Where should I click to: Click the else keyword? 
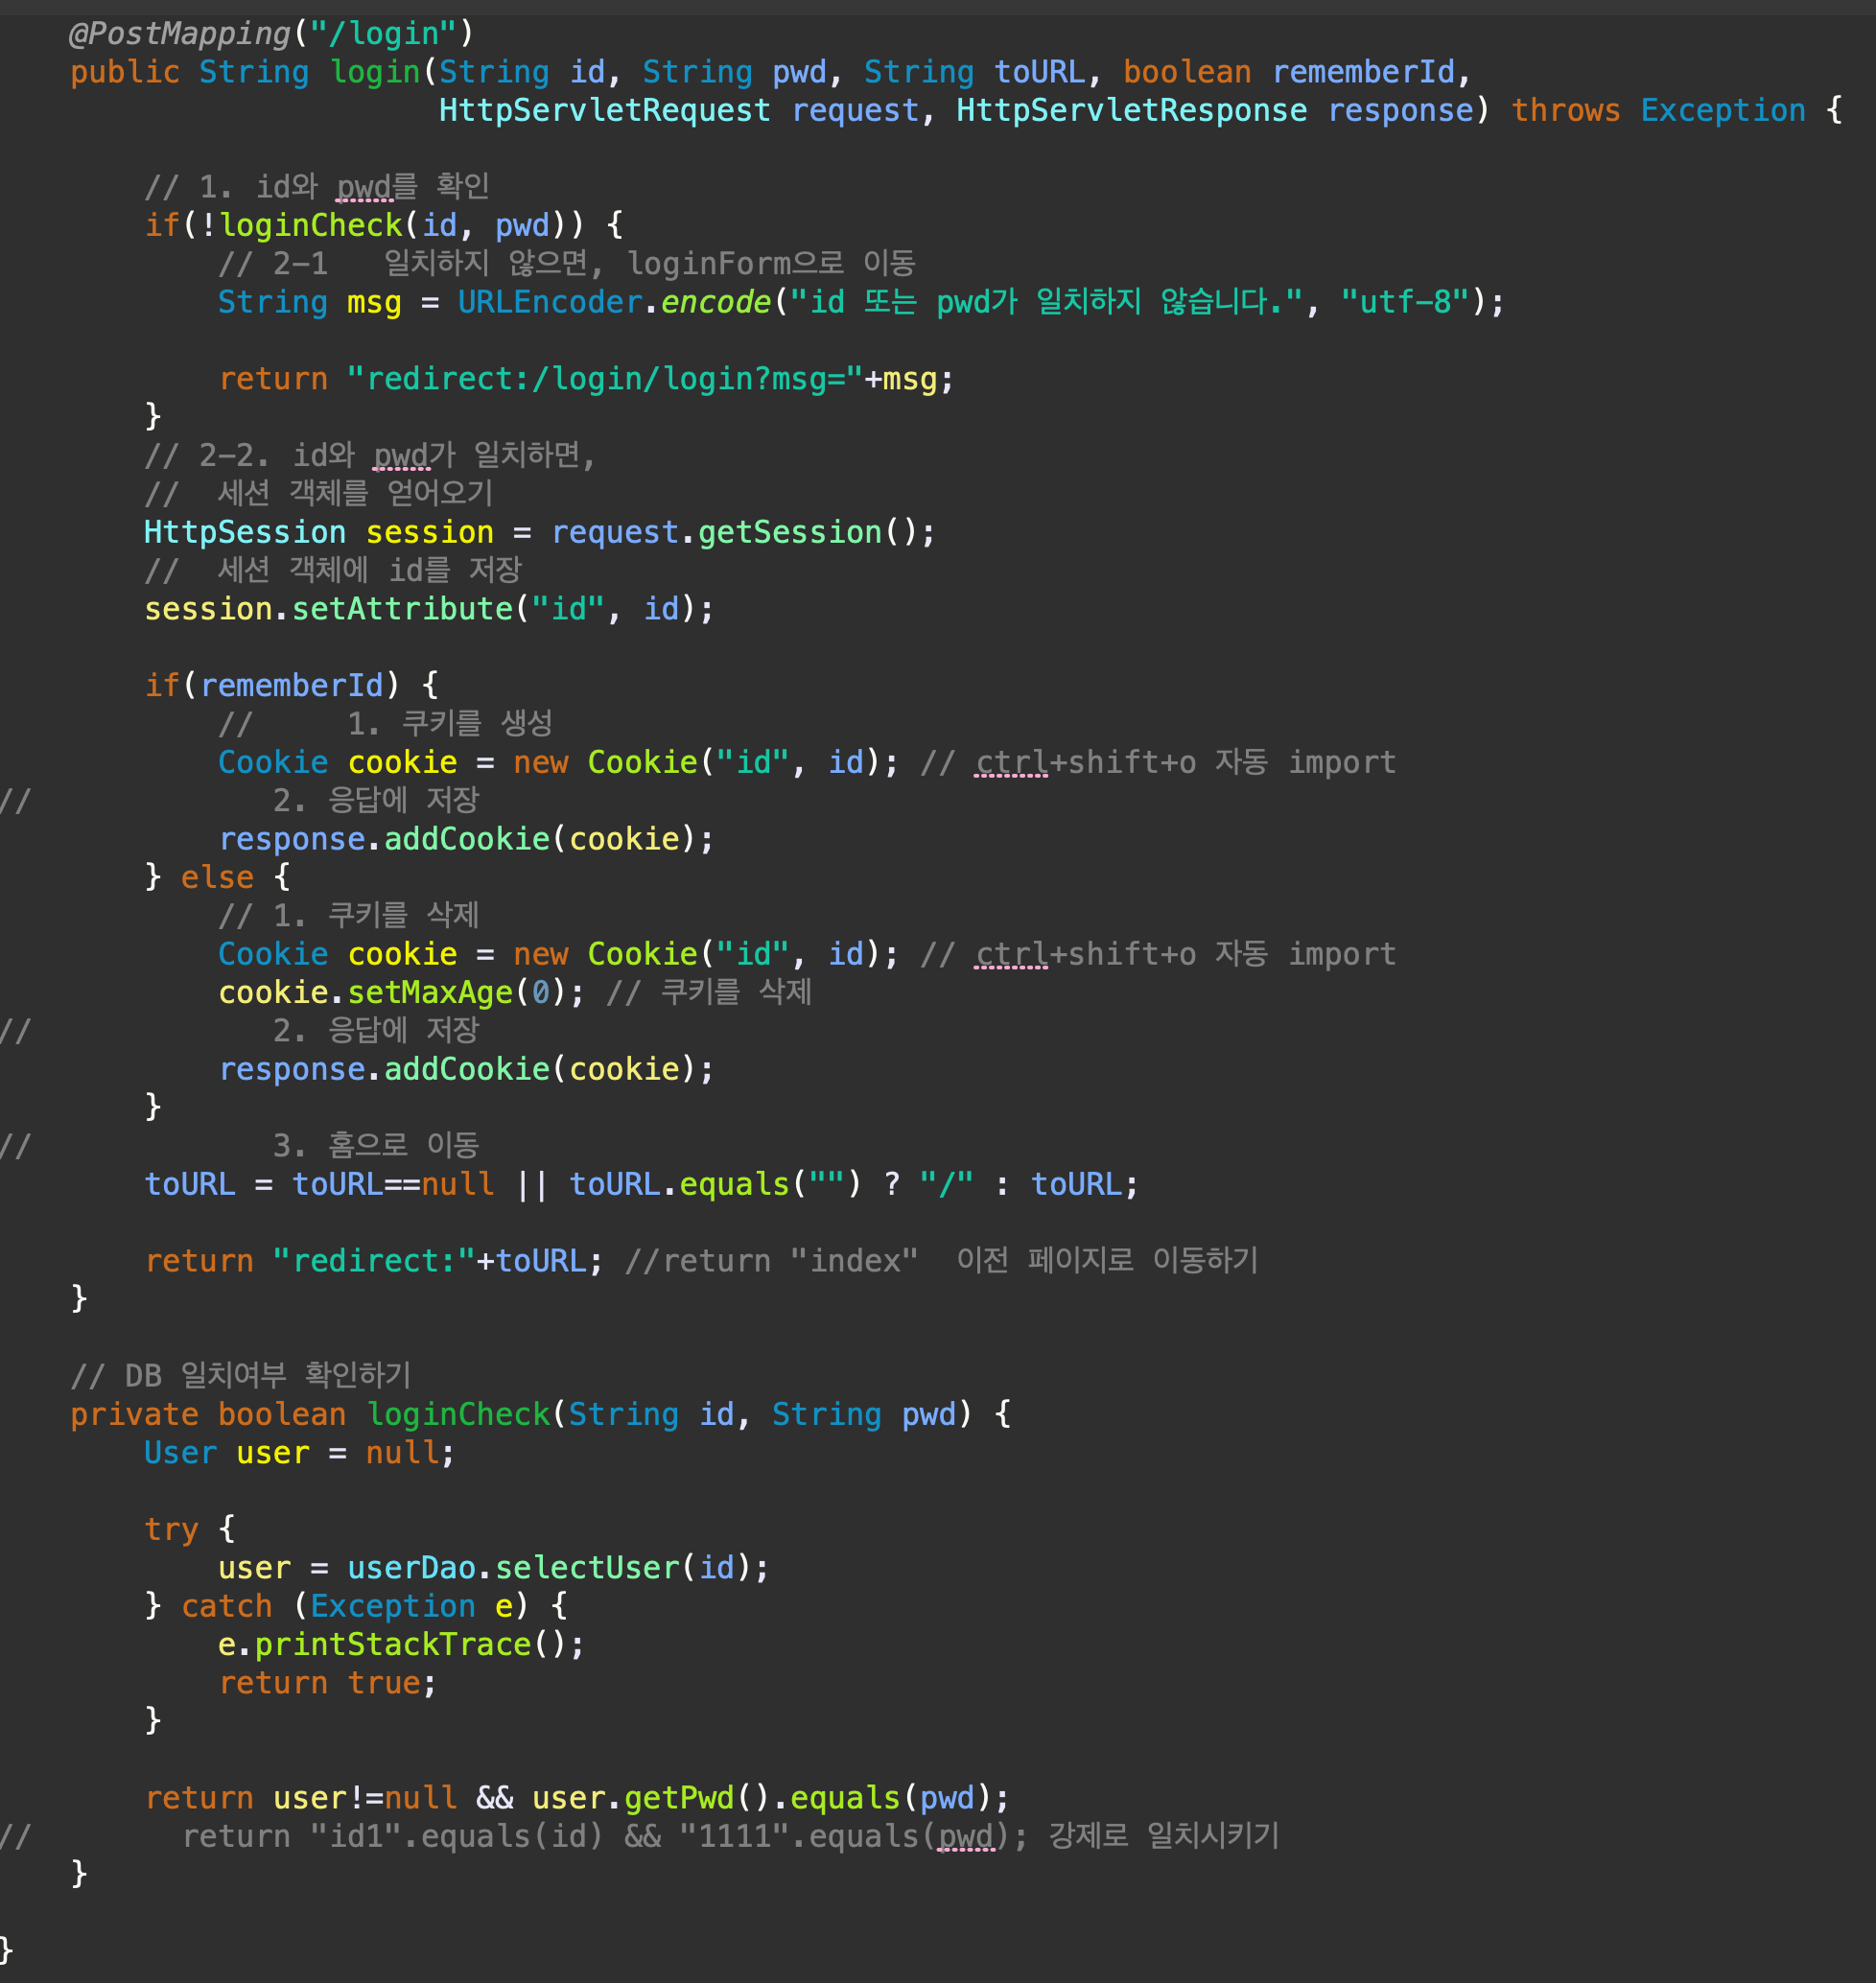click(x=217, y=877)
